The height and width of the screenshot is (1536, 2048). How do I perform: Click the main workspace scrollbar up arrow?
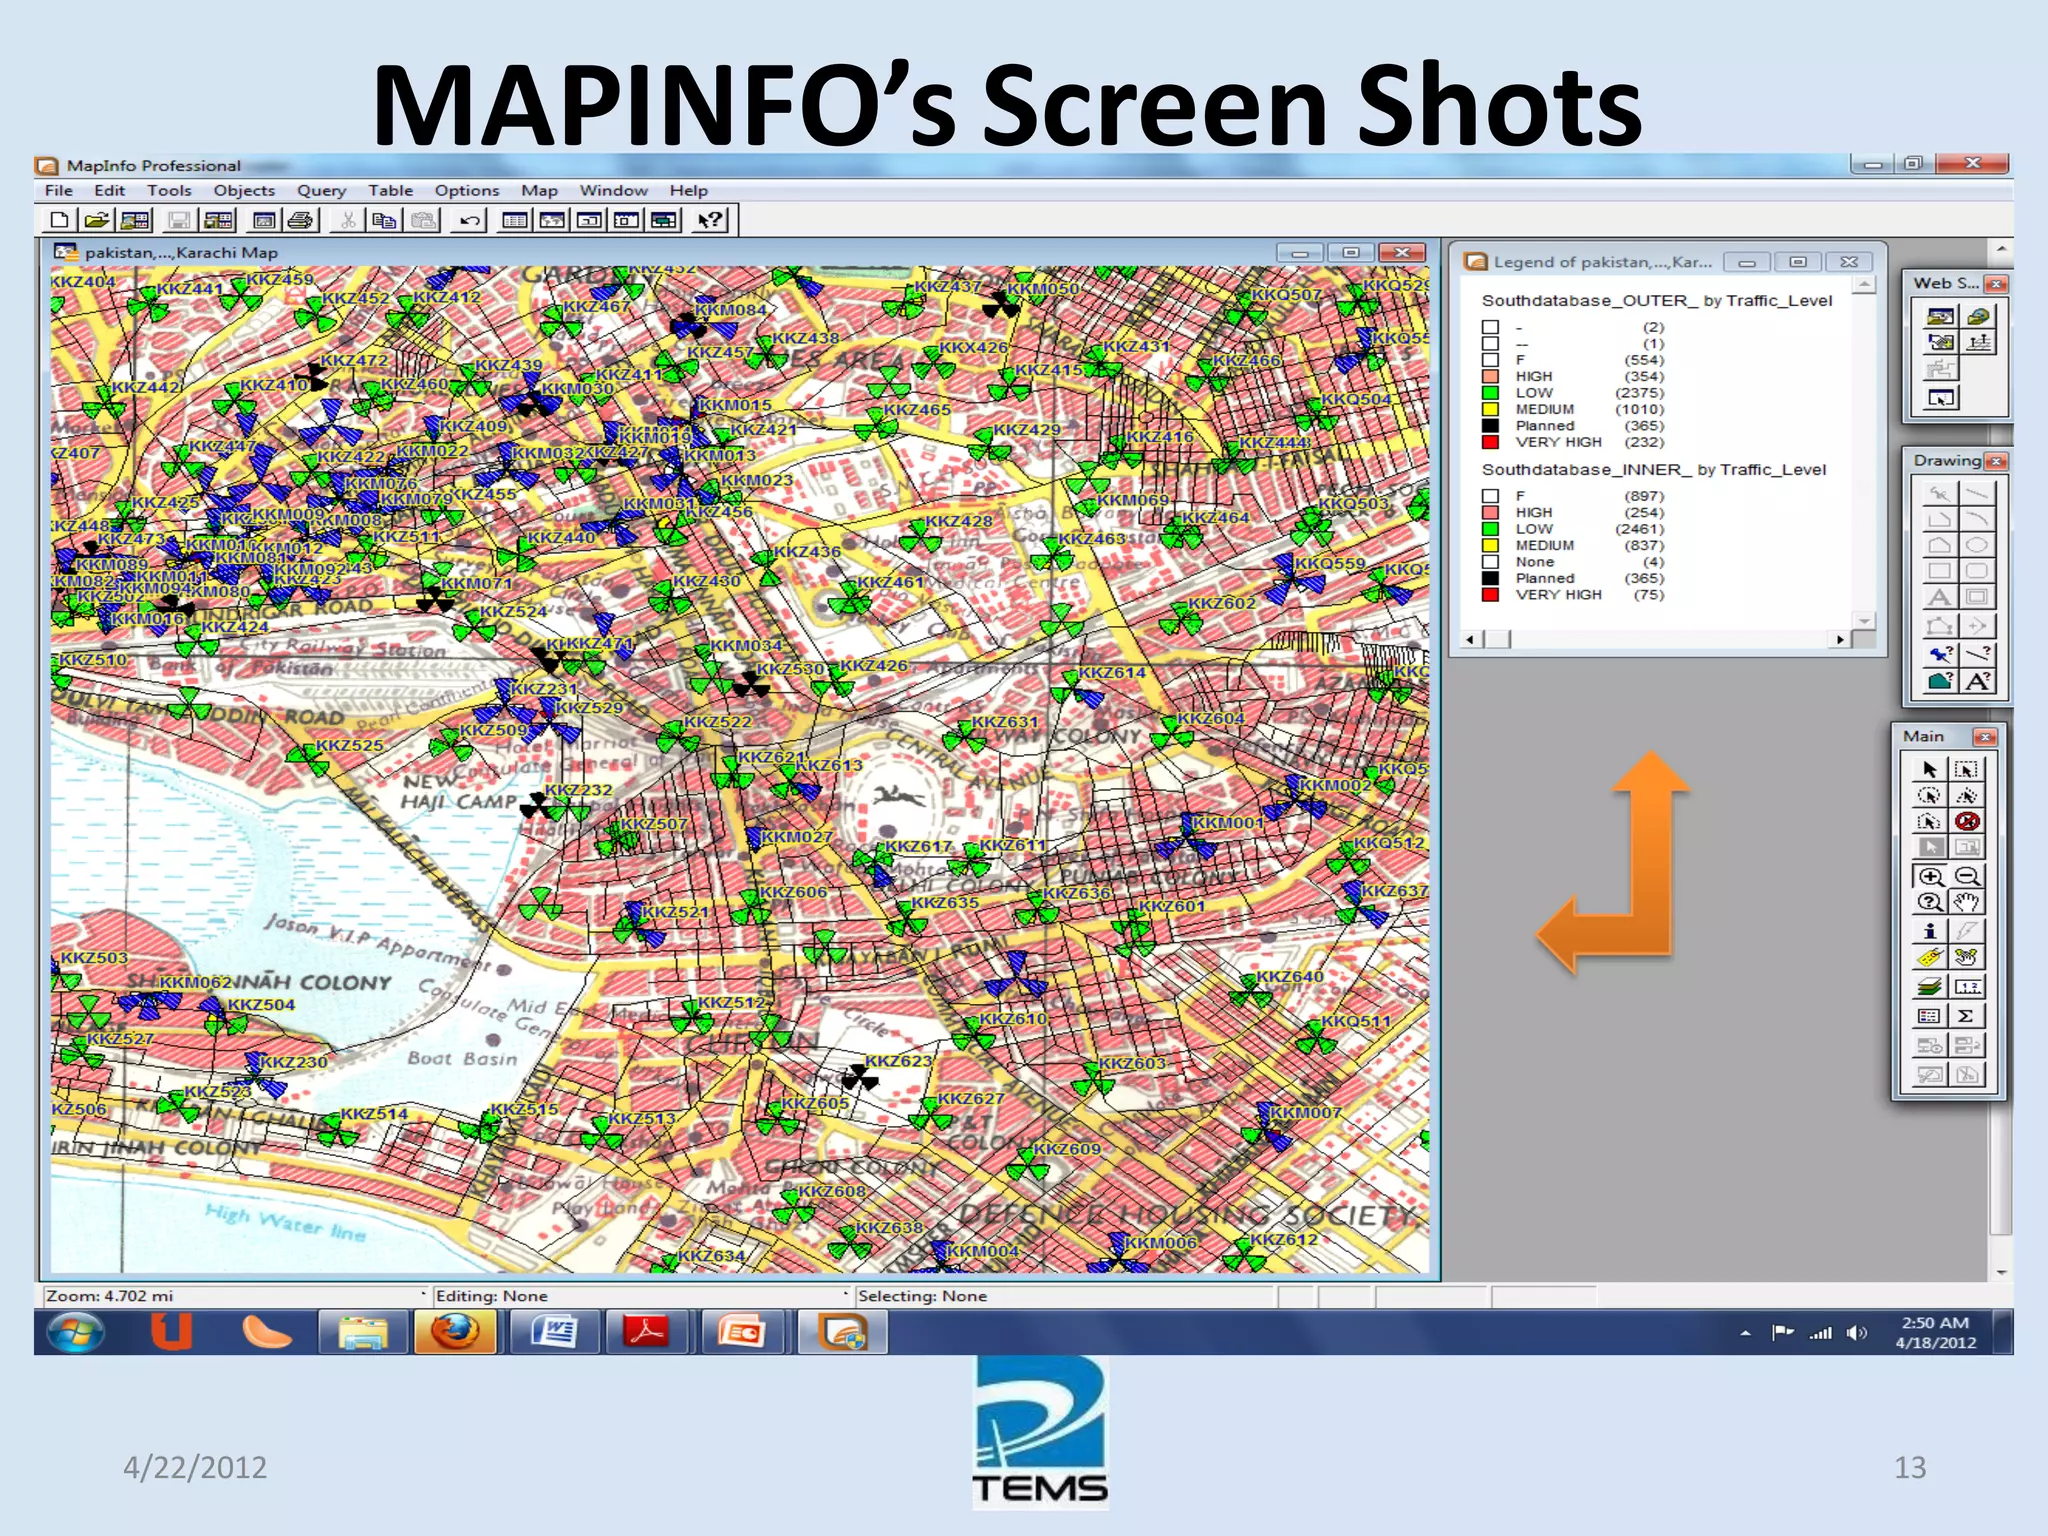coord(2001,248)
